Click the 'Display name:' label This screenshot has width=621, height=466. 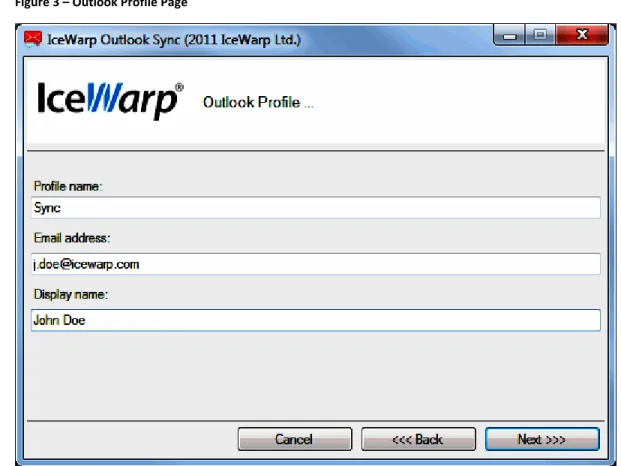click(70, 295)
